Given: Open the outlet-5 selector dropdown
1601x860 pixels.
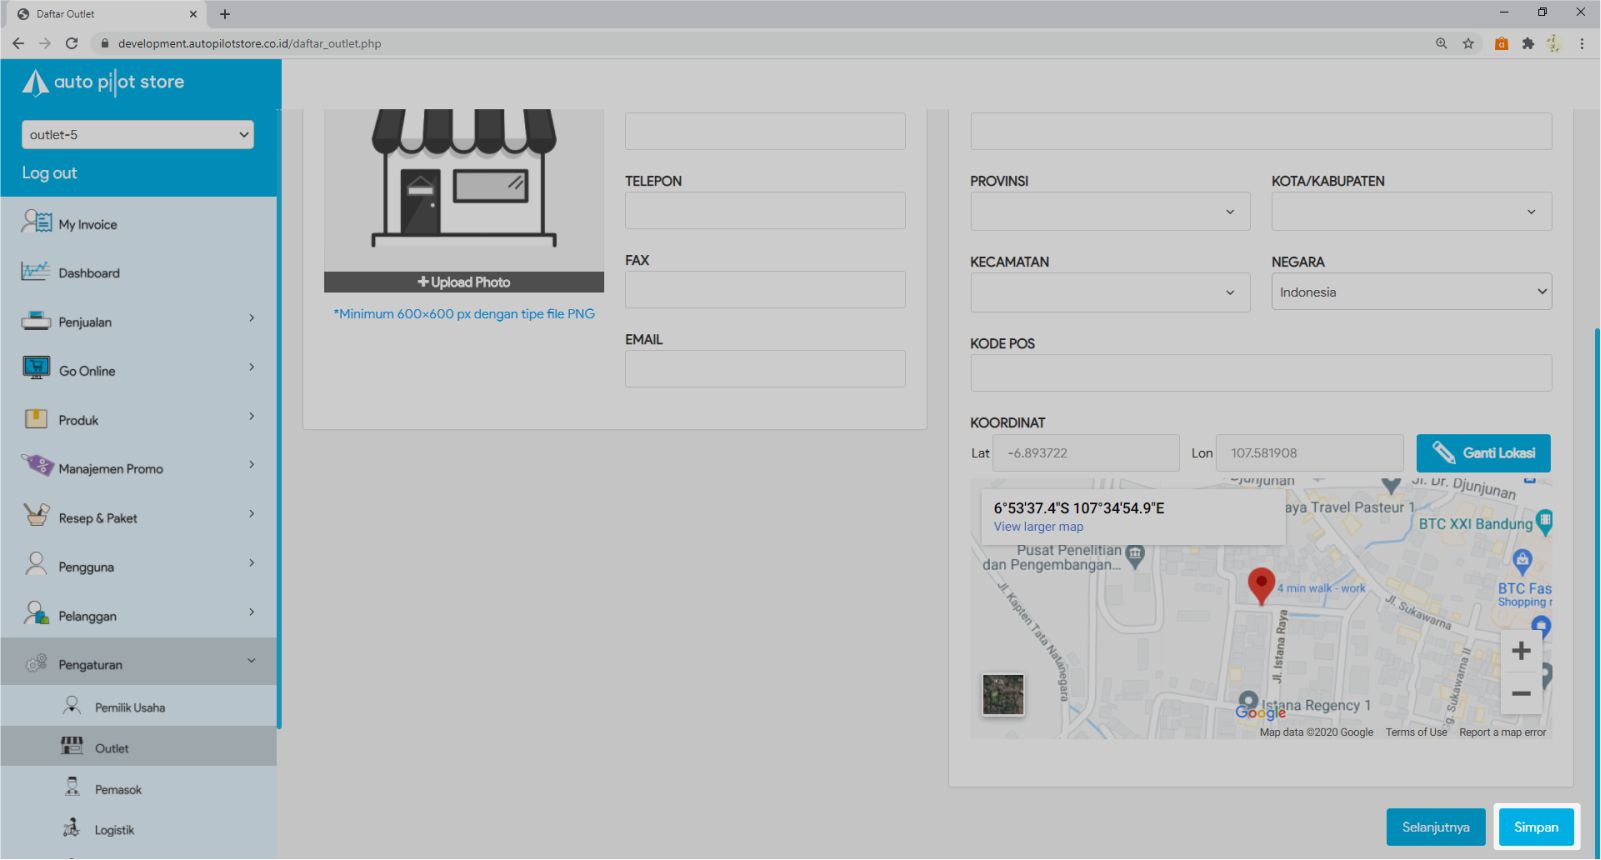Looking at the screenshot, I should pyautogui.click(x=137, y=135).
